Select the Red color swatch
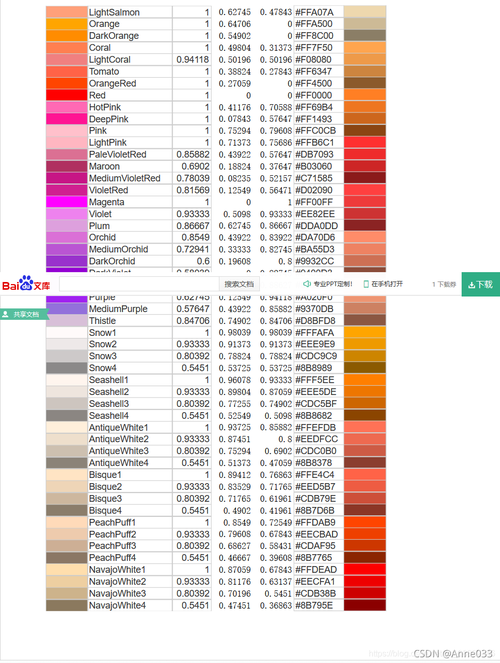The image size is (500, 663). [67, 95]
